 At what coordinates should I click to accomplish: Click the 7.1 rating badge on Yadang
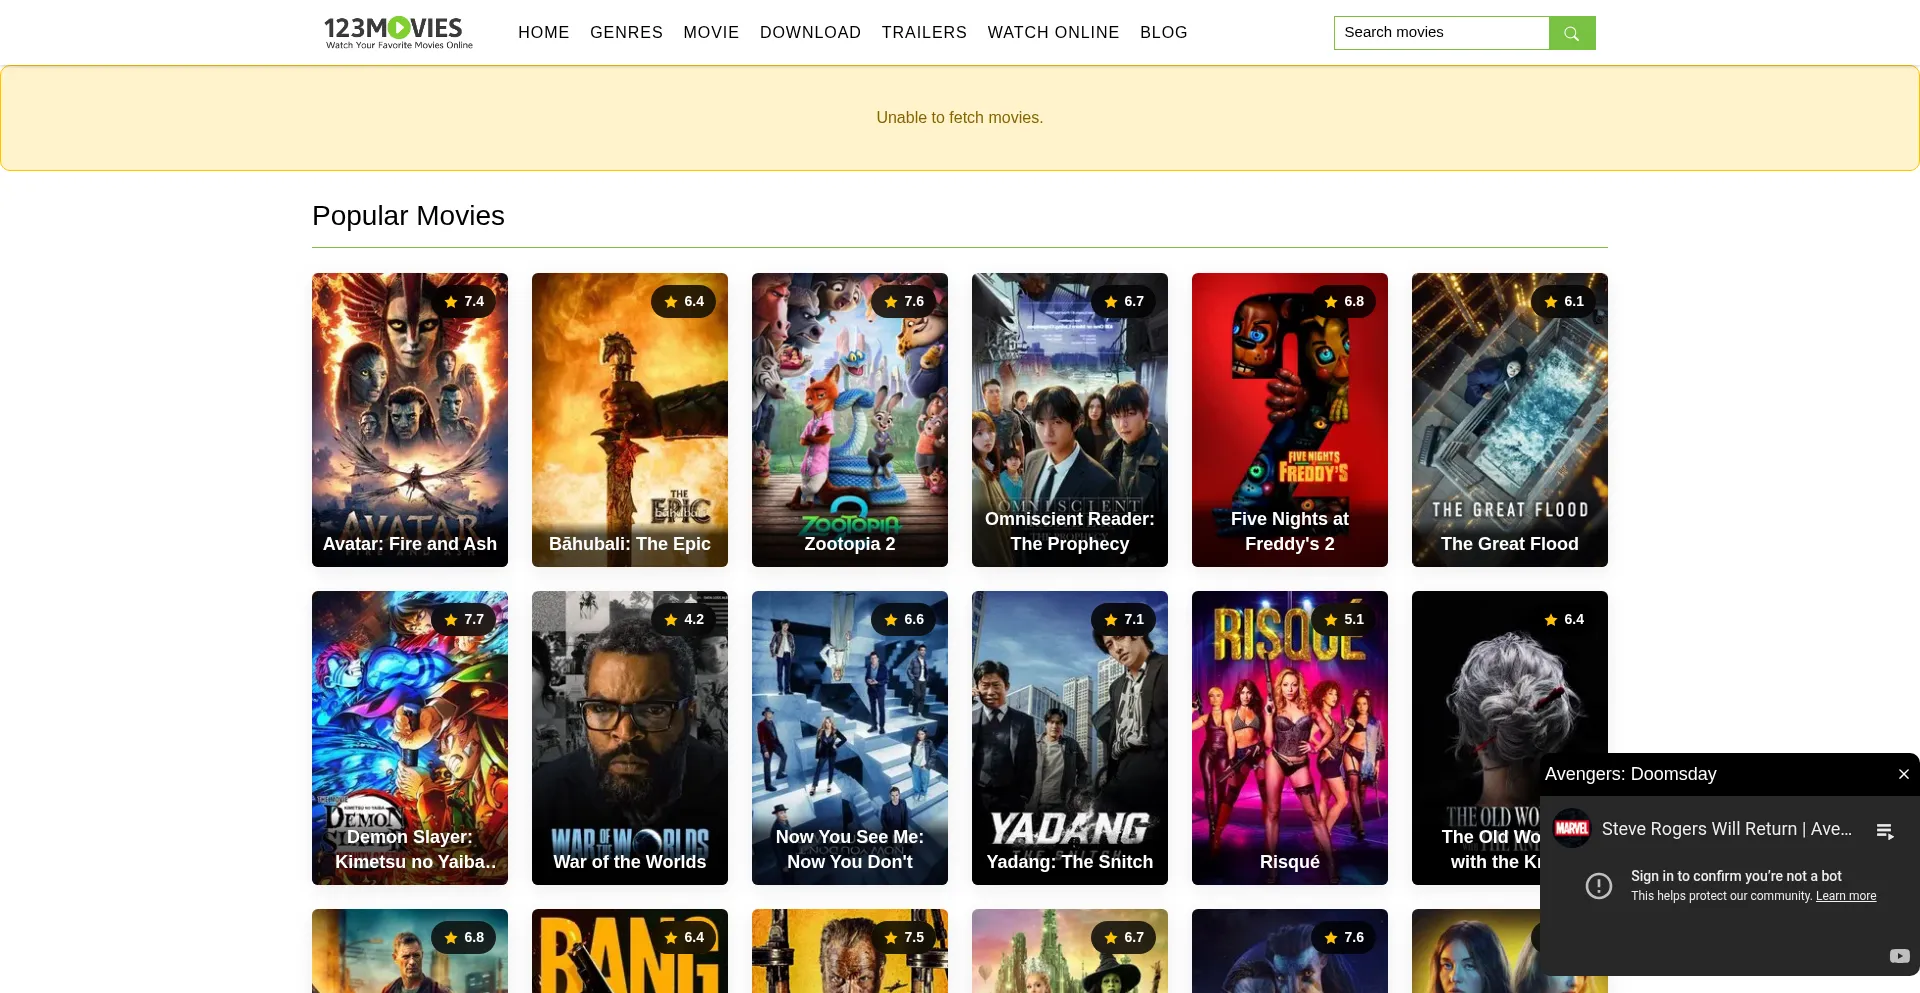1124,619
